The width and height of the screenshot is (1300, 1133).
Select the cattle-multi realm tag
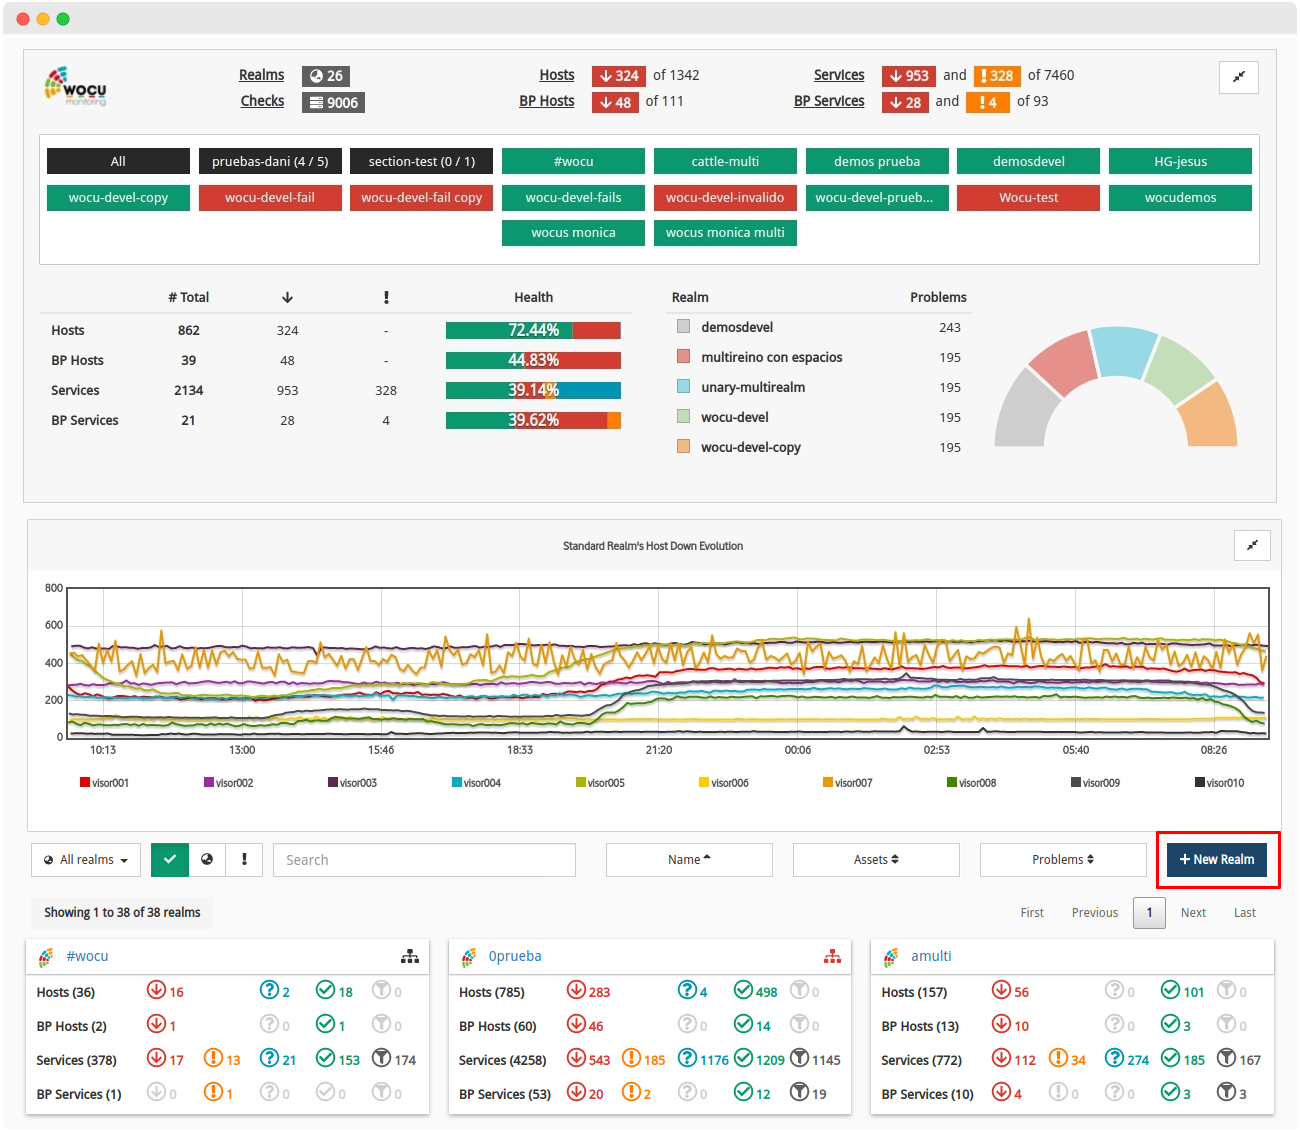click(x=725, y=161)
